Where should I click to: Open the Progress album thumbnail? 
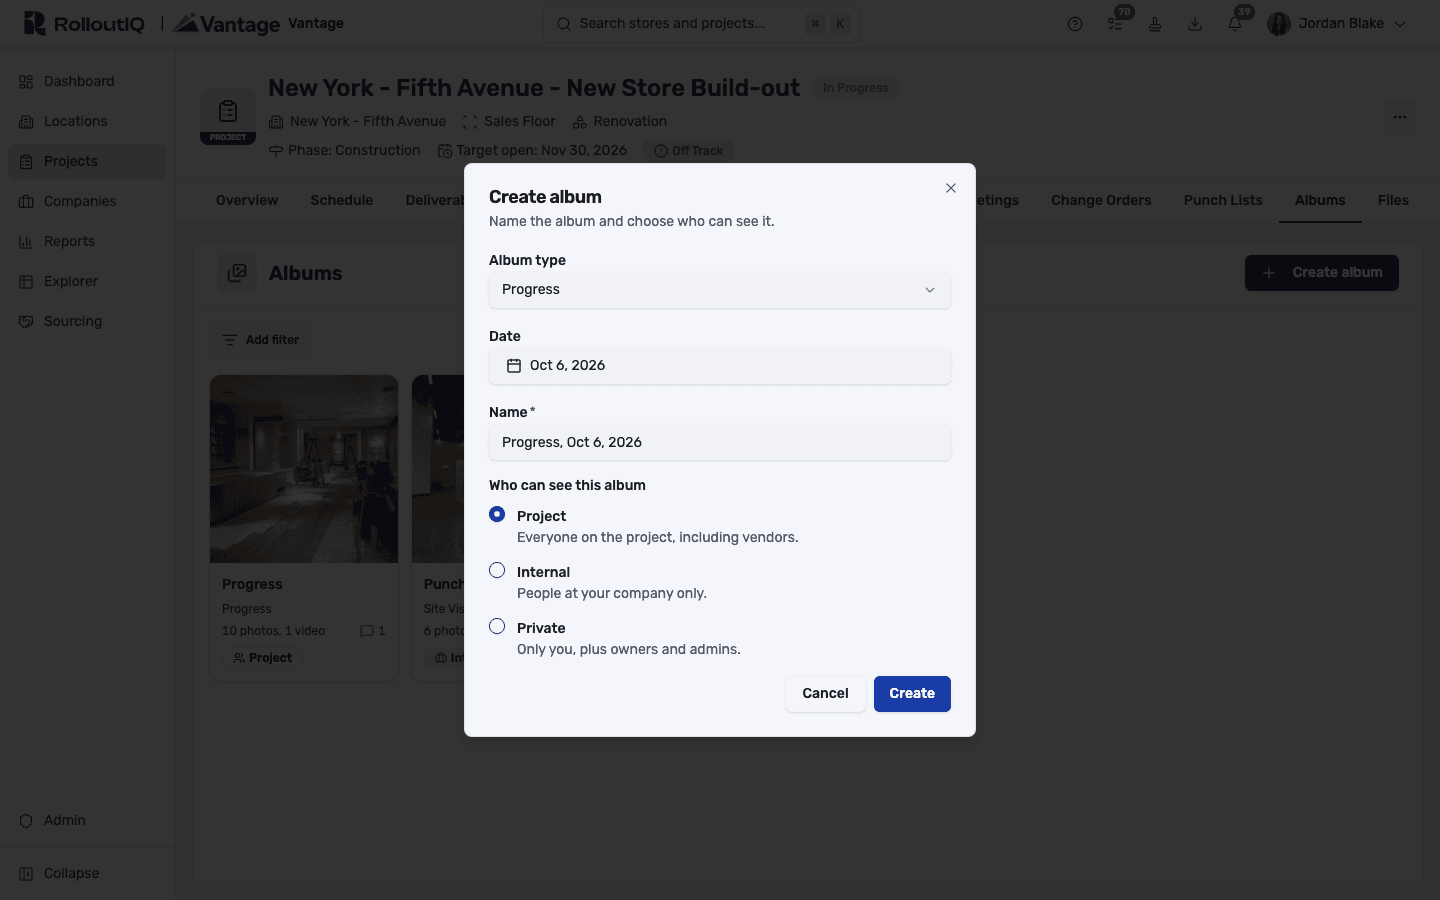pyautogui.click(x=304, y=469)
